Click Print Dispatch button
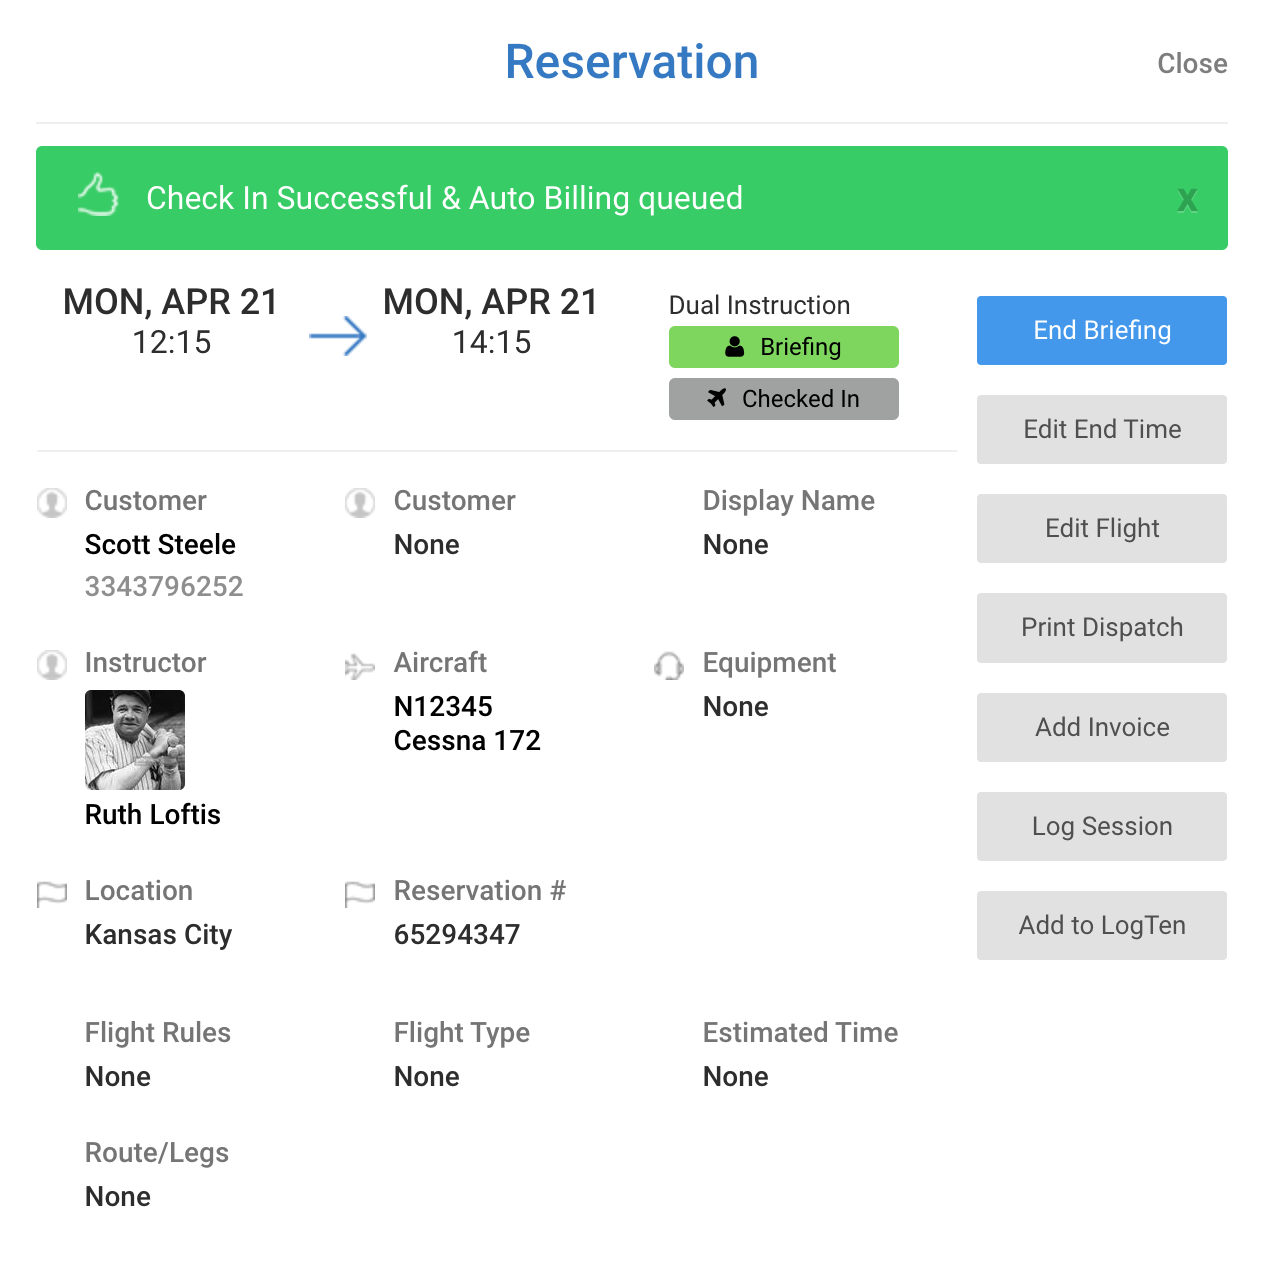This screenshot has width=1268, height=1268. click(1101, 627)
